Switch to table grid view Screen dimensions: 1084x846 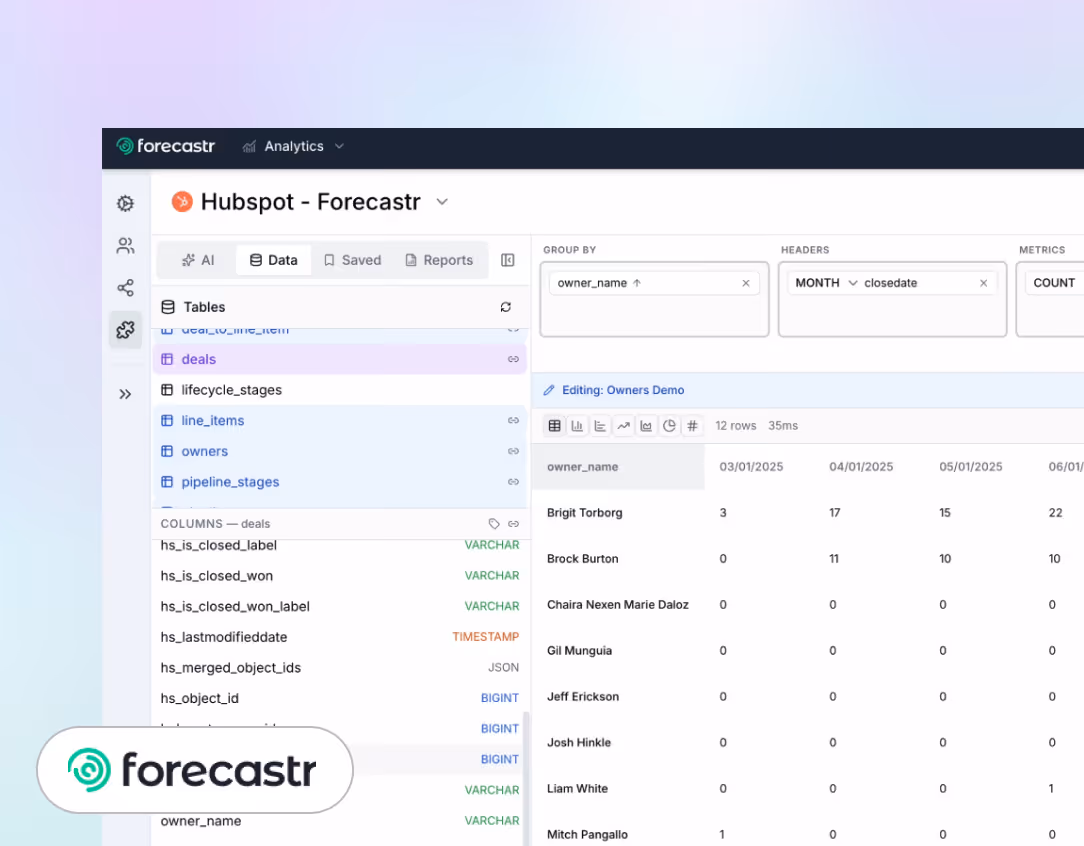(554, 426)
